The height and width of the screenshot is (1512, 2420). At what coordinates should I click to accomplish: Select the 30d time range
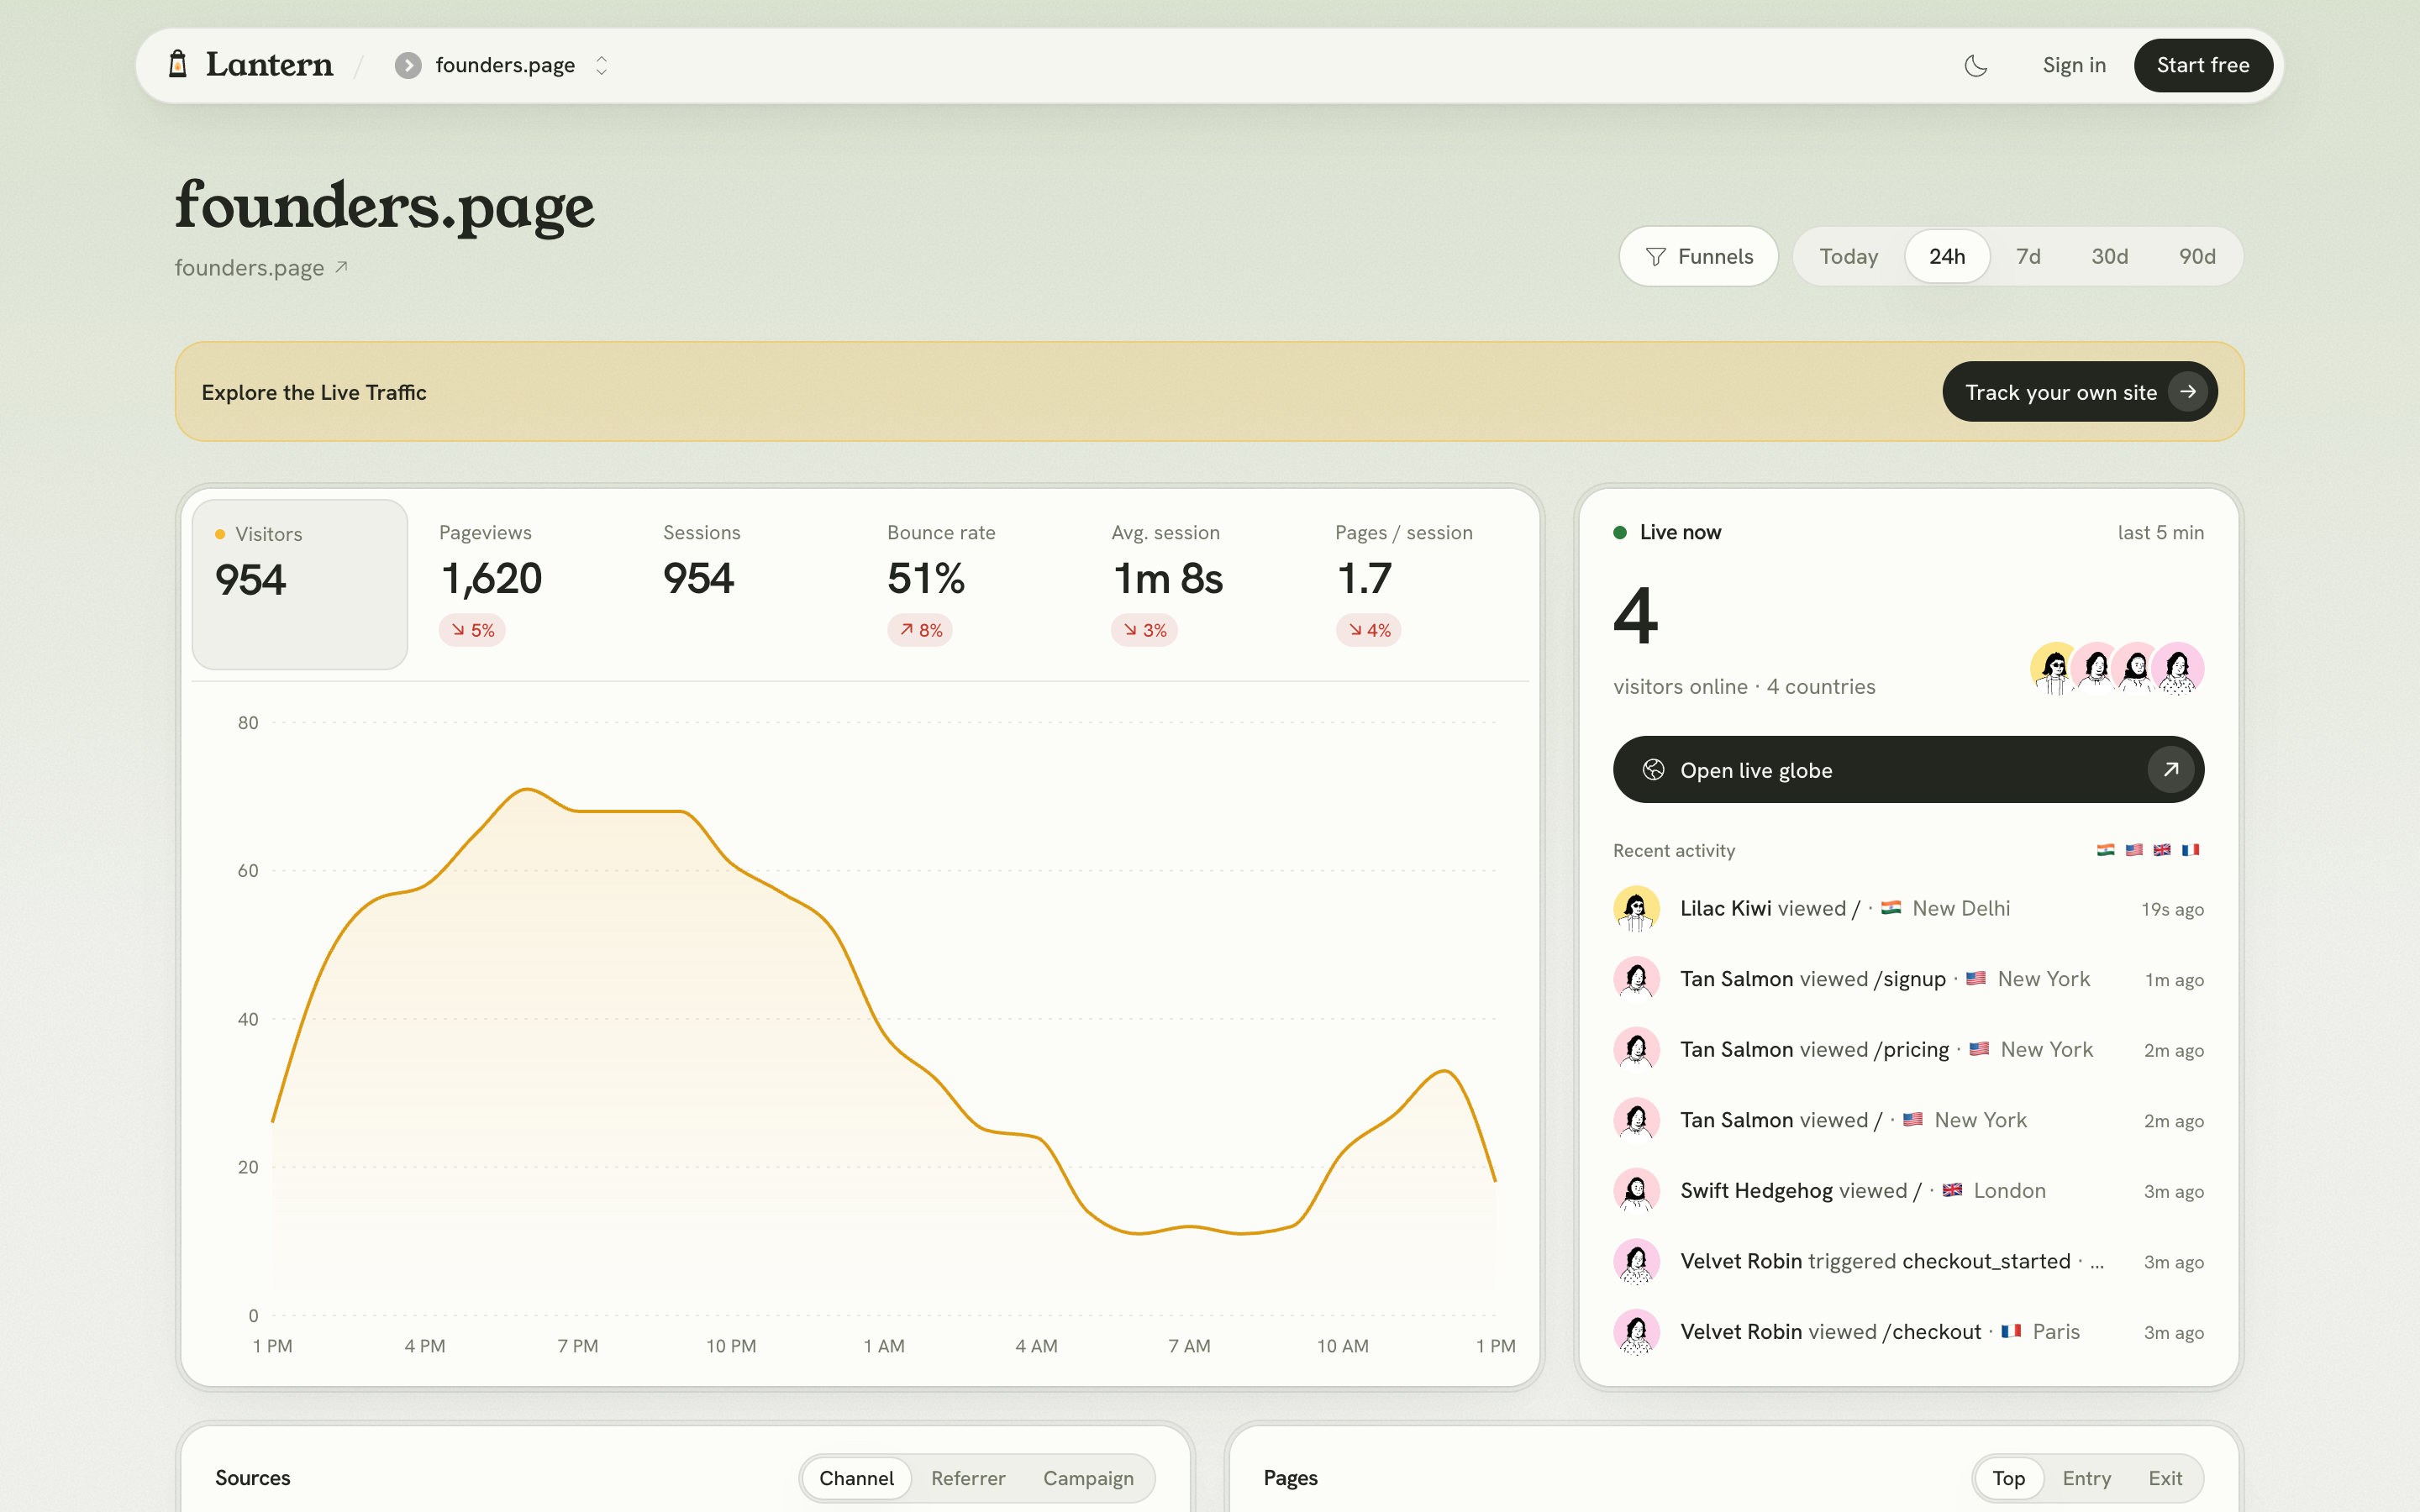pyautogui.click(x=2109, y=257)
